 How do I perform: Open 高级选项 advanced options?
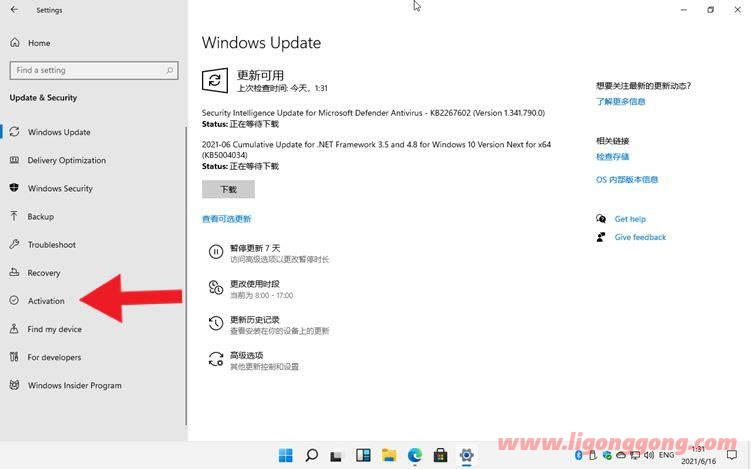pyautogui.click(x=247, y=355)
